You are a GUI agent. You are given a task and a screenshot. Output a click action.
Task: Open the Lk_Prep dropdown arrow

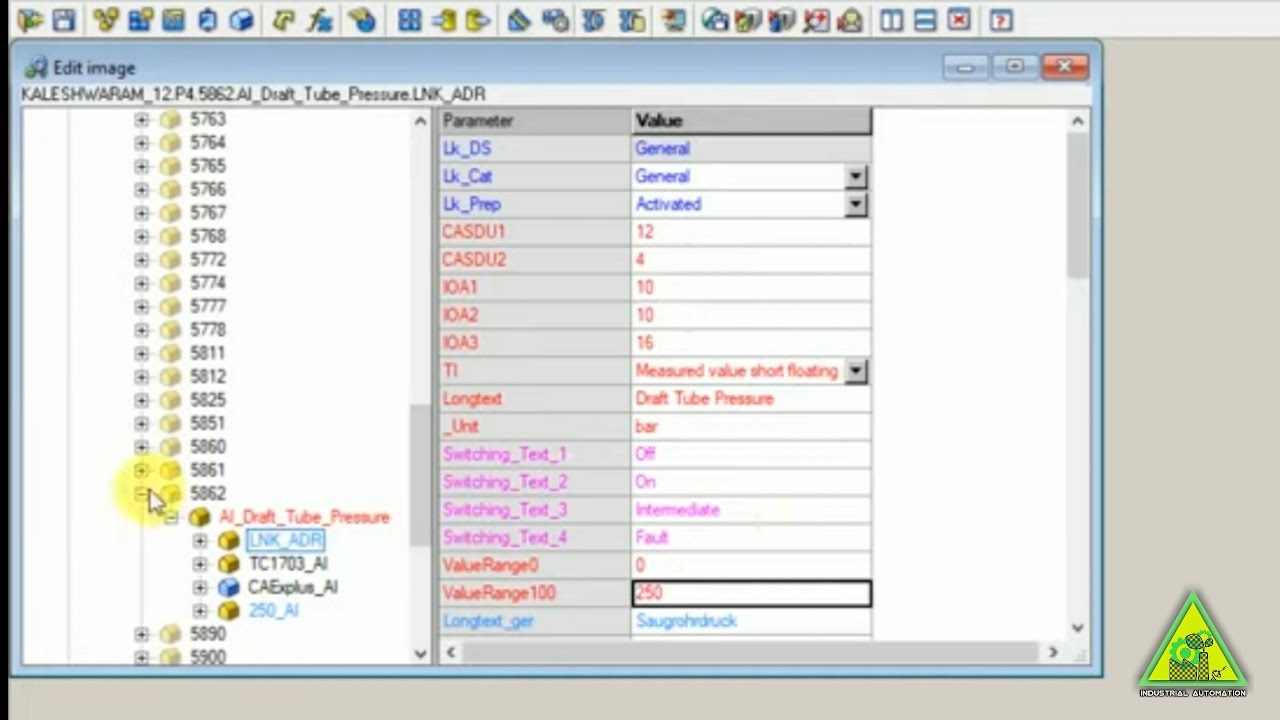tap(856, 204)
